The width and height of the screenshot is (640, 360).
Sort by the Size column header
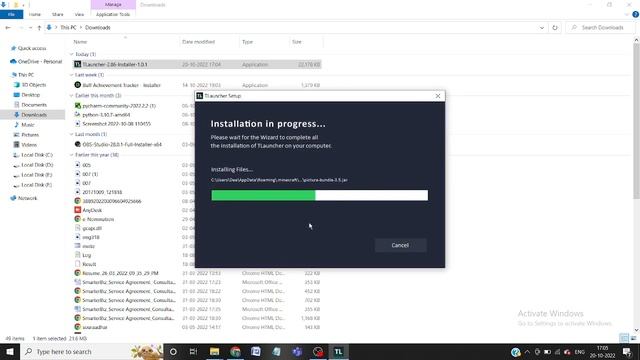306,42
